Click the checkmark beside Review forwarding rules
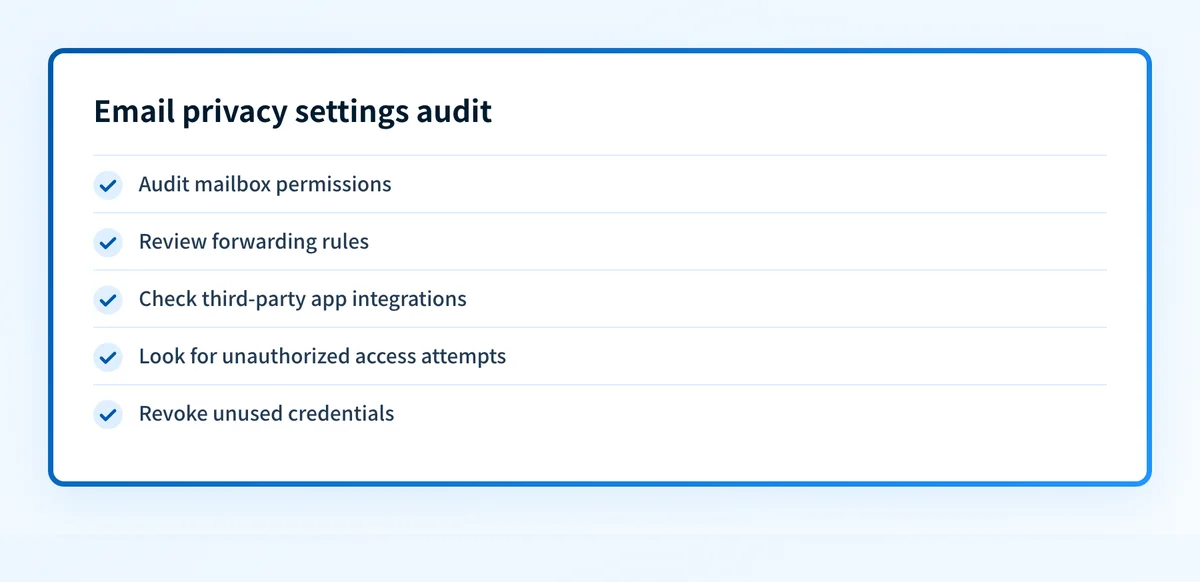 (x=108, y=242)
